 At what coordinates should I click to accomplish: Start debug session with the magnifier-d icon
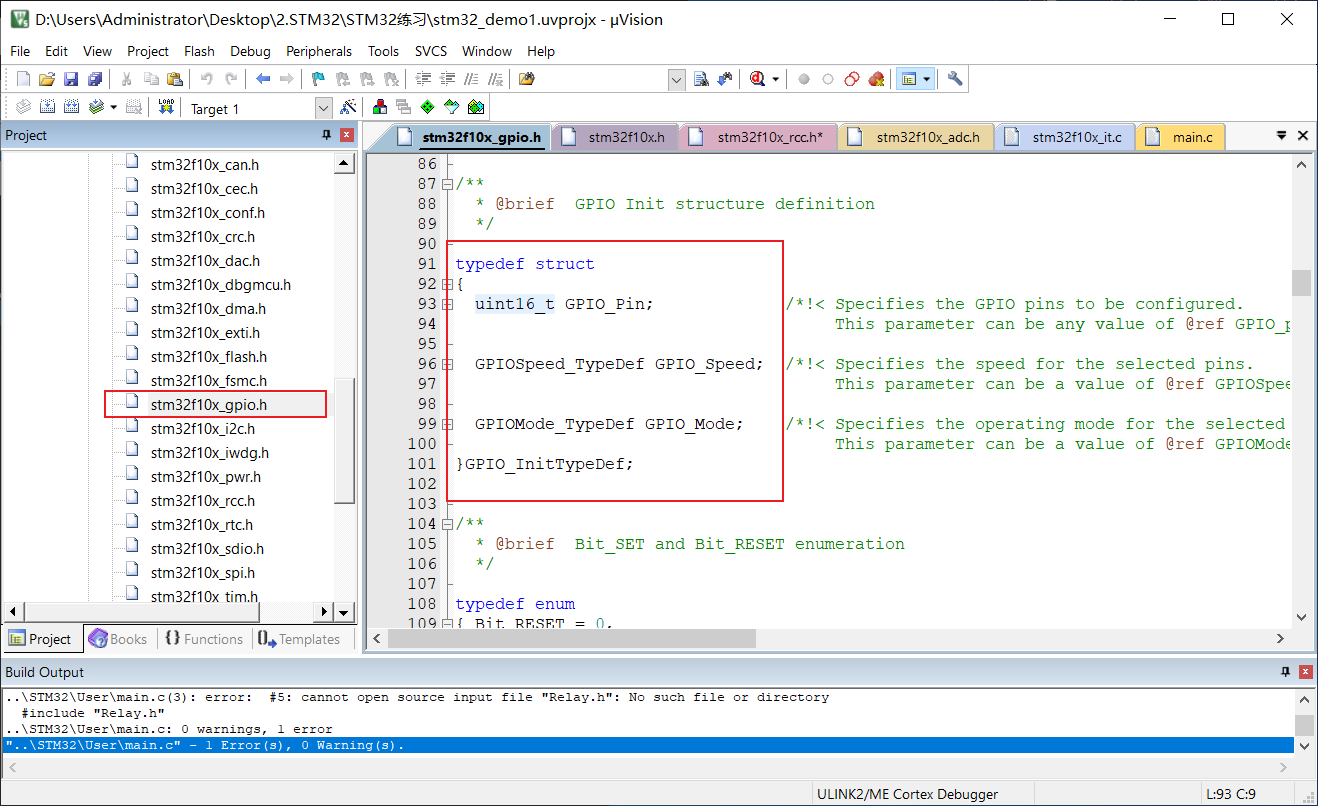[758, 79]
